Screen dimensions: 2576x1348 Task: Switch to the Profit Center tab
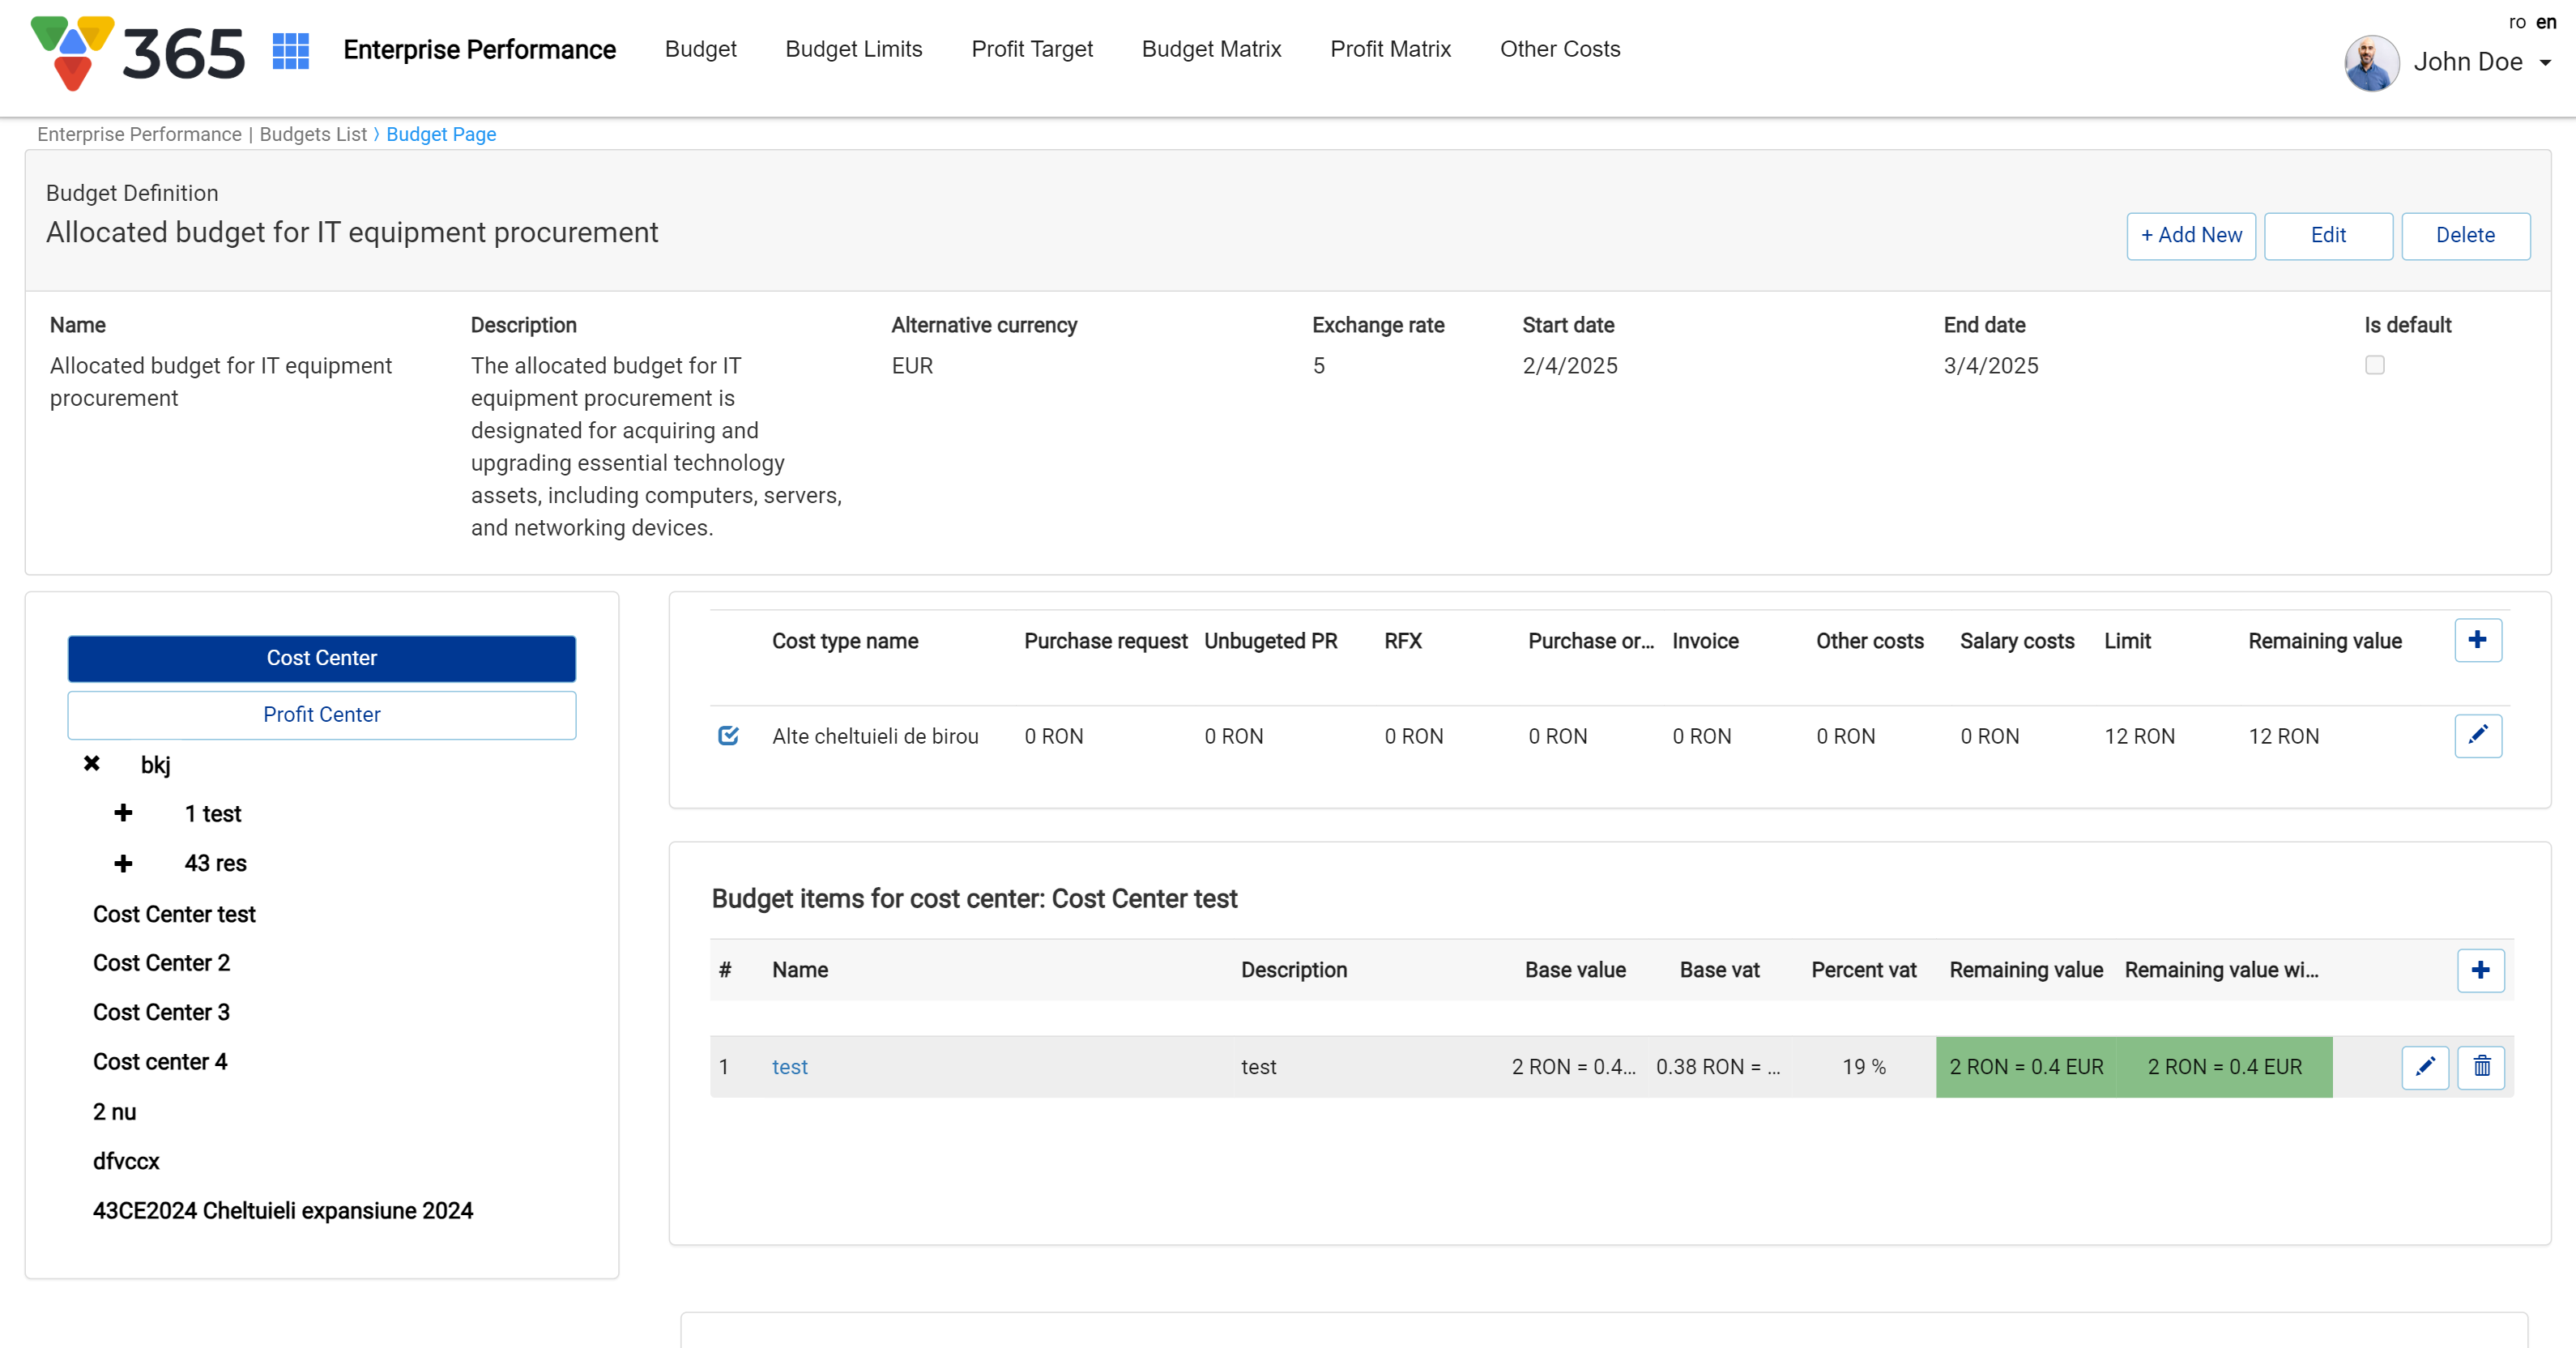pos(321,714)
